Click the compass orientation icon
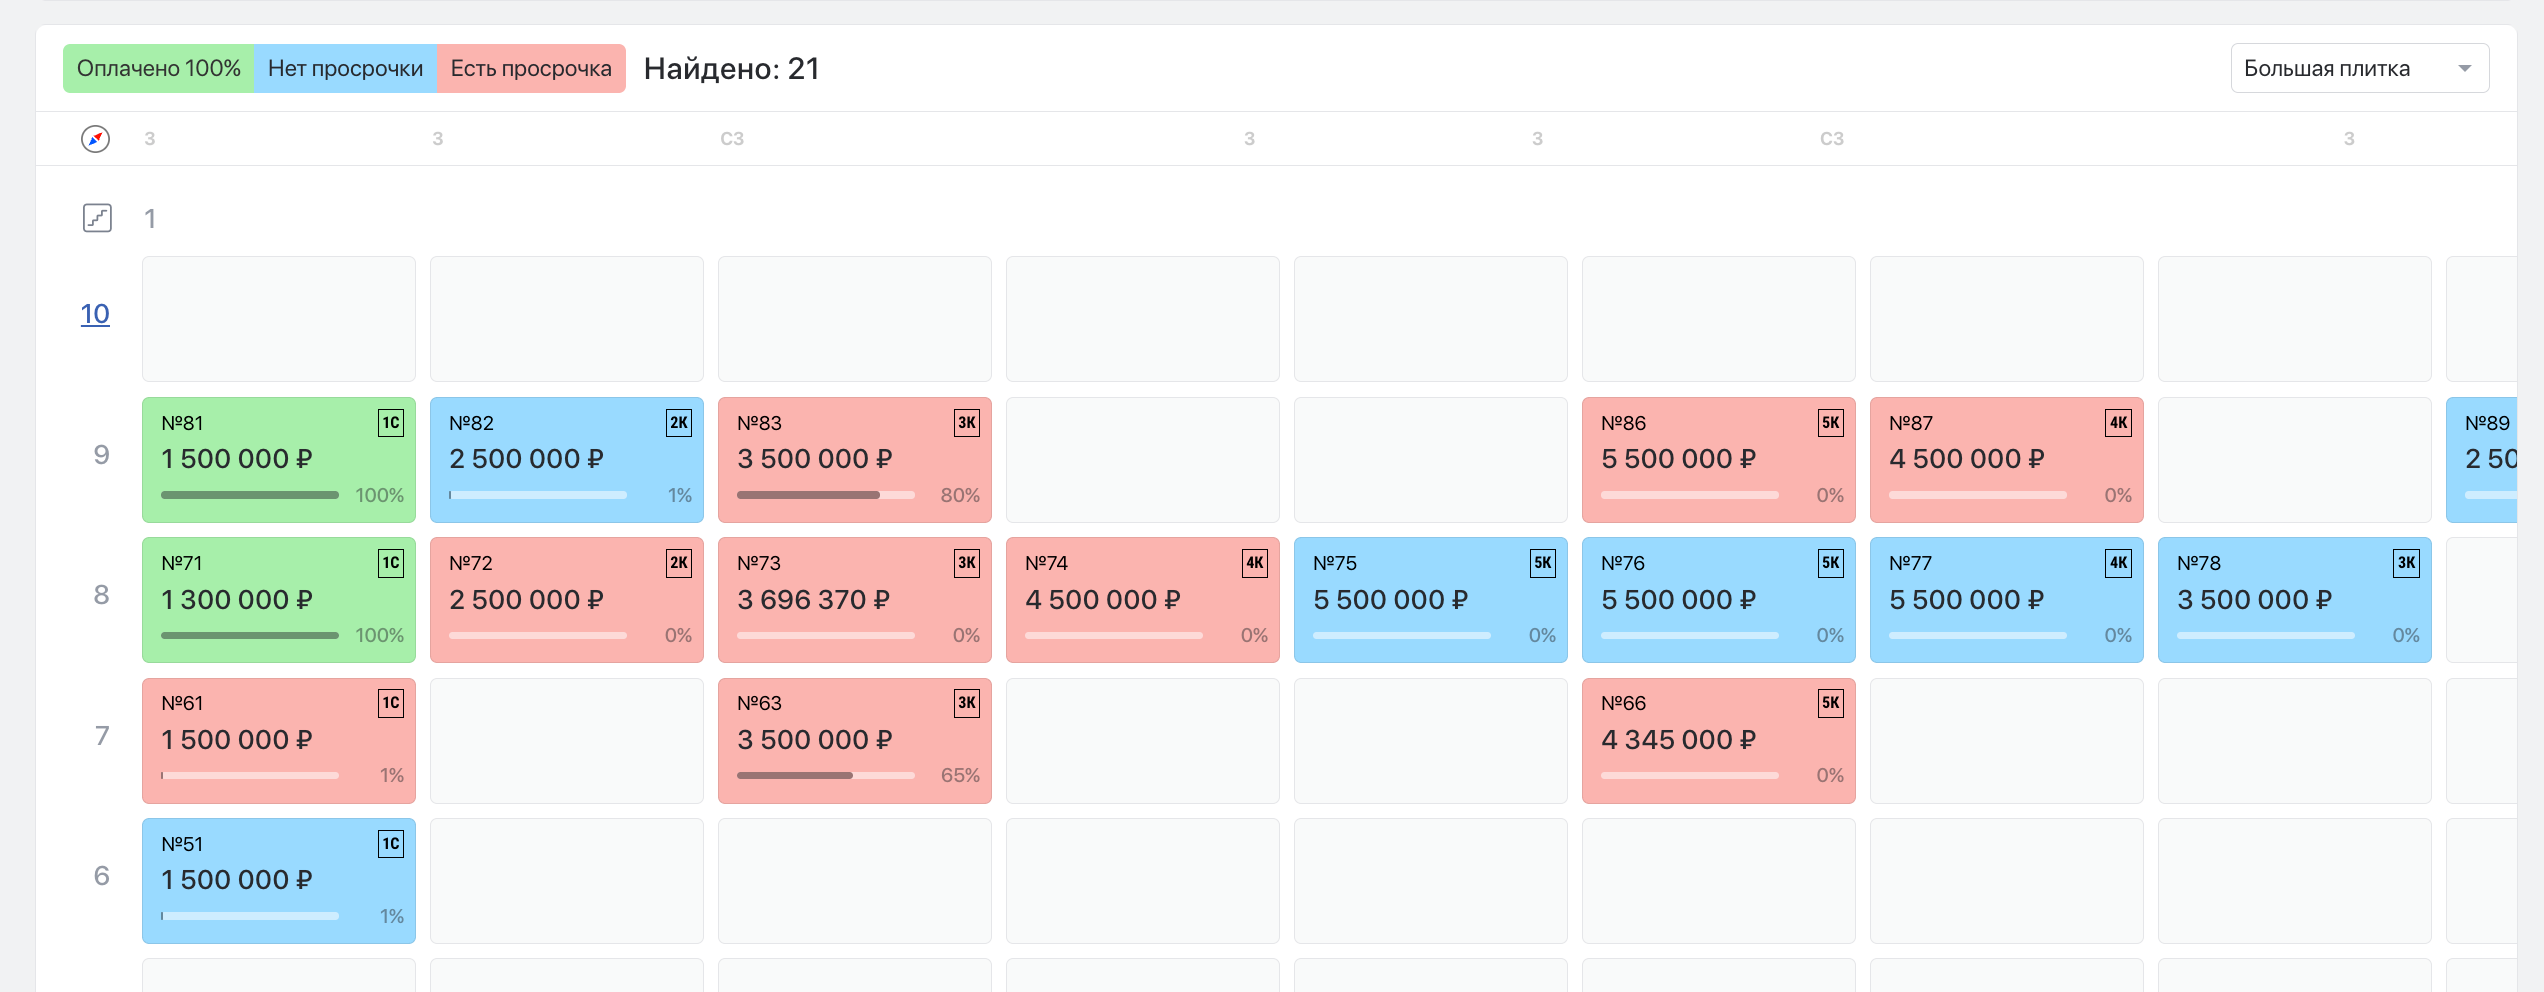The width and height of the screenshot is (2544, 992). (x=95, y=139)
